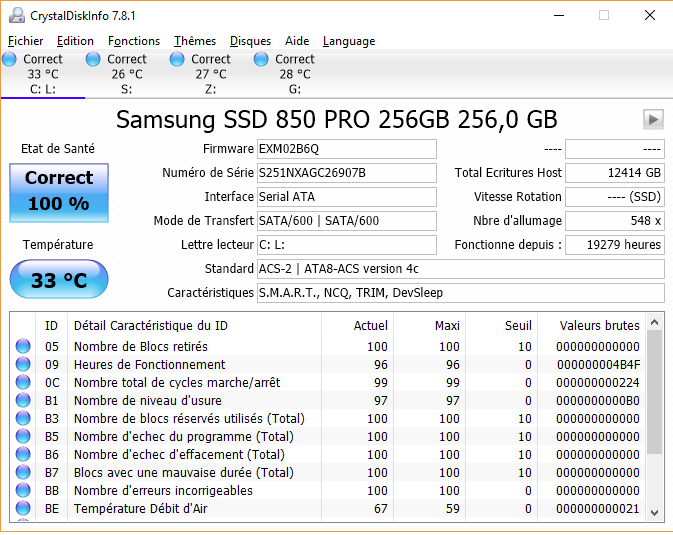
Task: Click the next disk arrow button
Action: 653,120
